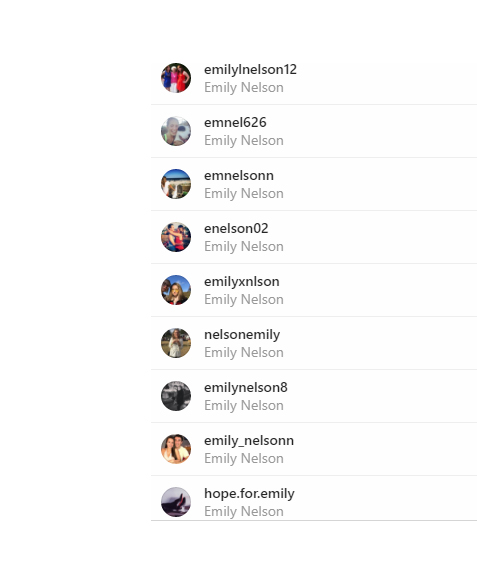The width and height of the screenshot is (477, 569).
Task: Click emilynelson8 username text
Action: (x=246, y=388)
